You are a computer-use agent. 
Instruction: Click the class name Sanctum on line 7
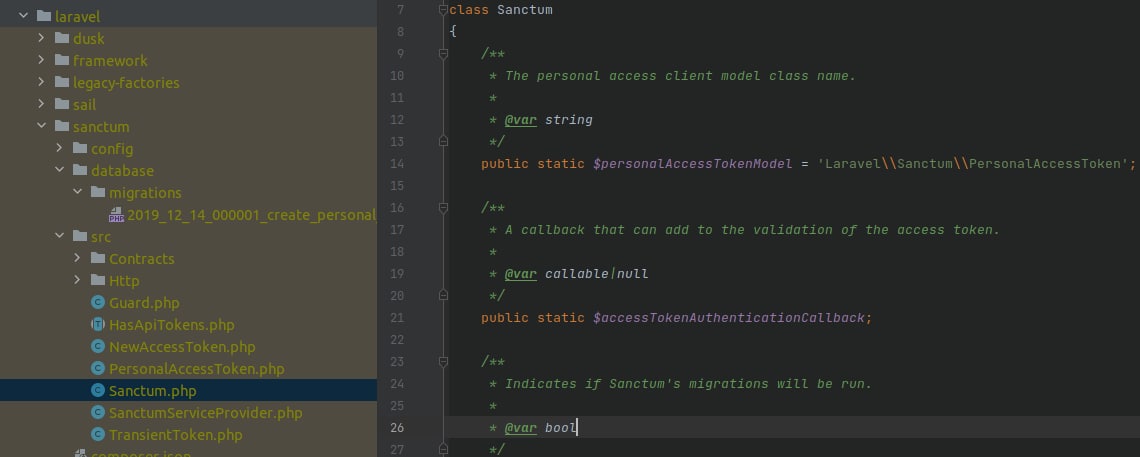coord(525,9)
